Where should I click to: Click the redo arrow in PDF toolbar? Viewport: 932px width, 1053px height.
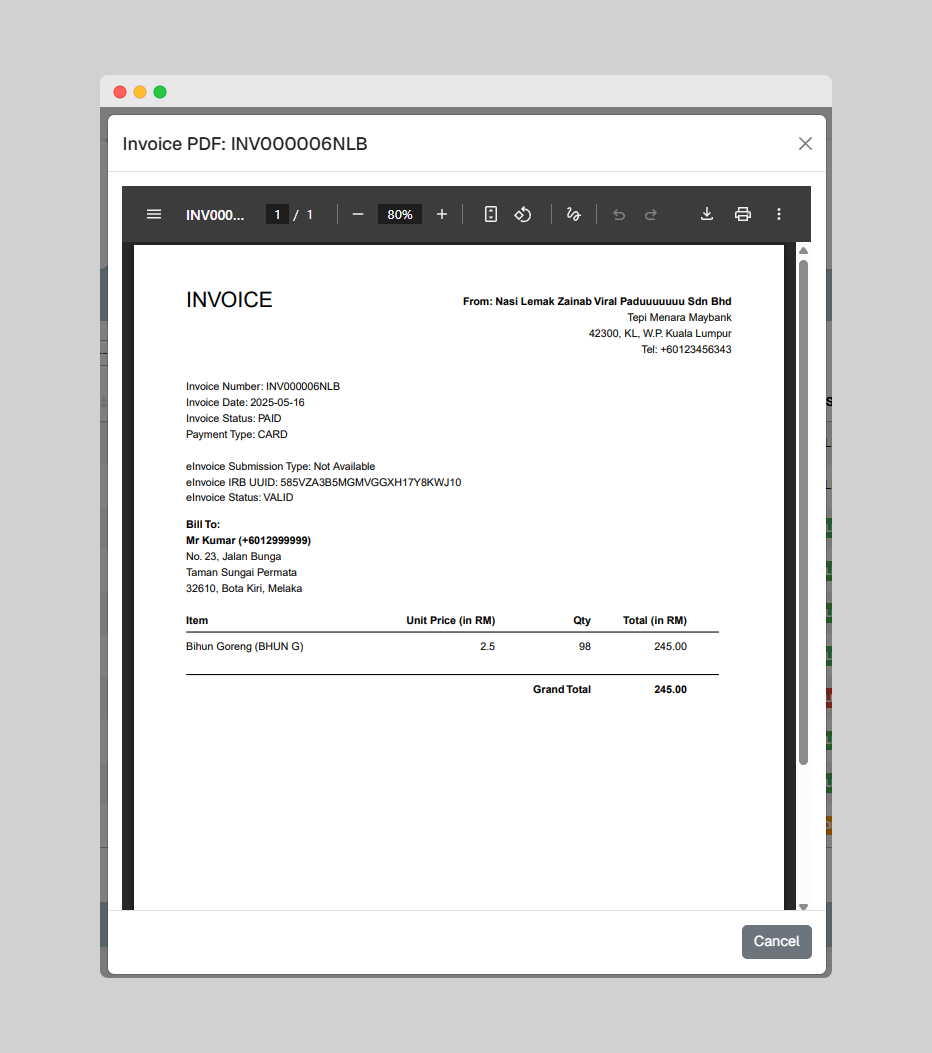651,214
